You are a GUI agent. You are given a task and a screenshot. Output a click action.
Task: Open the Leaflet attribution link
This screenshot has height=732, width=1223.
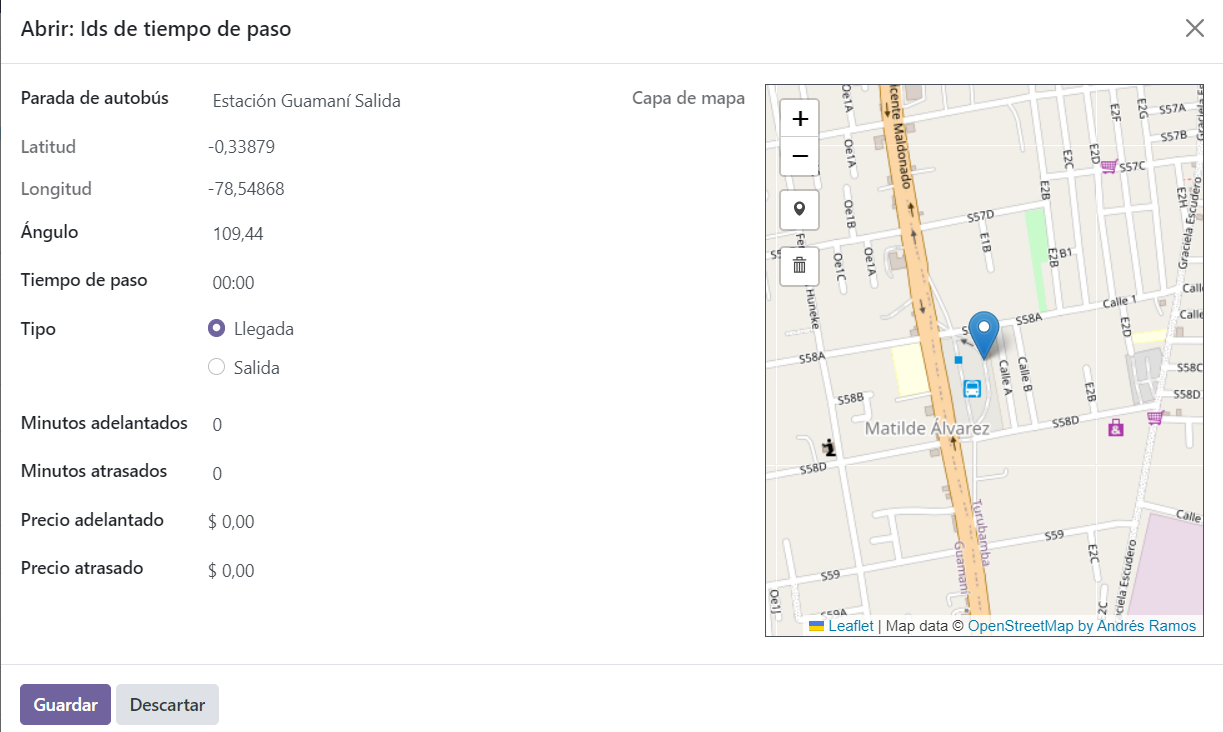tap(851, 626)
